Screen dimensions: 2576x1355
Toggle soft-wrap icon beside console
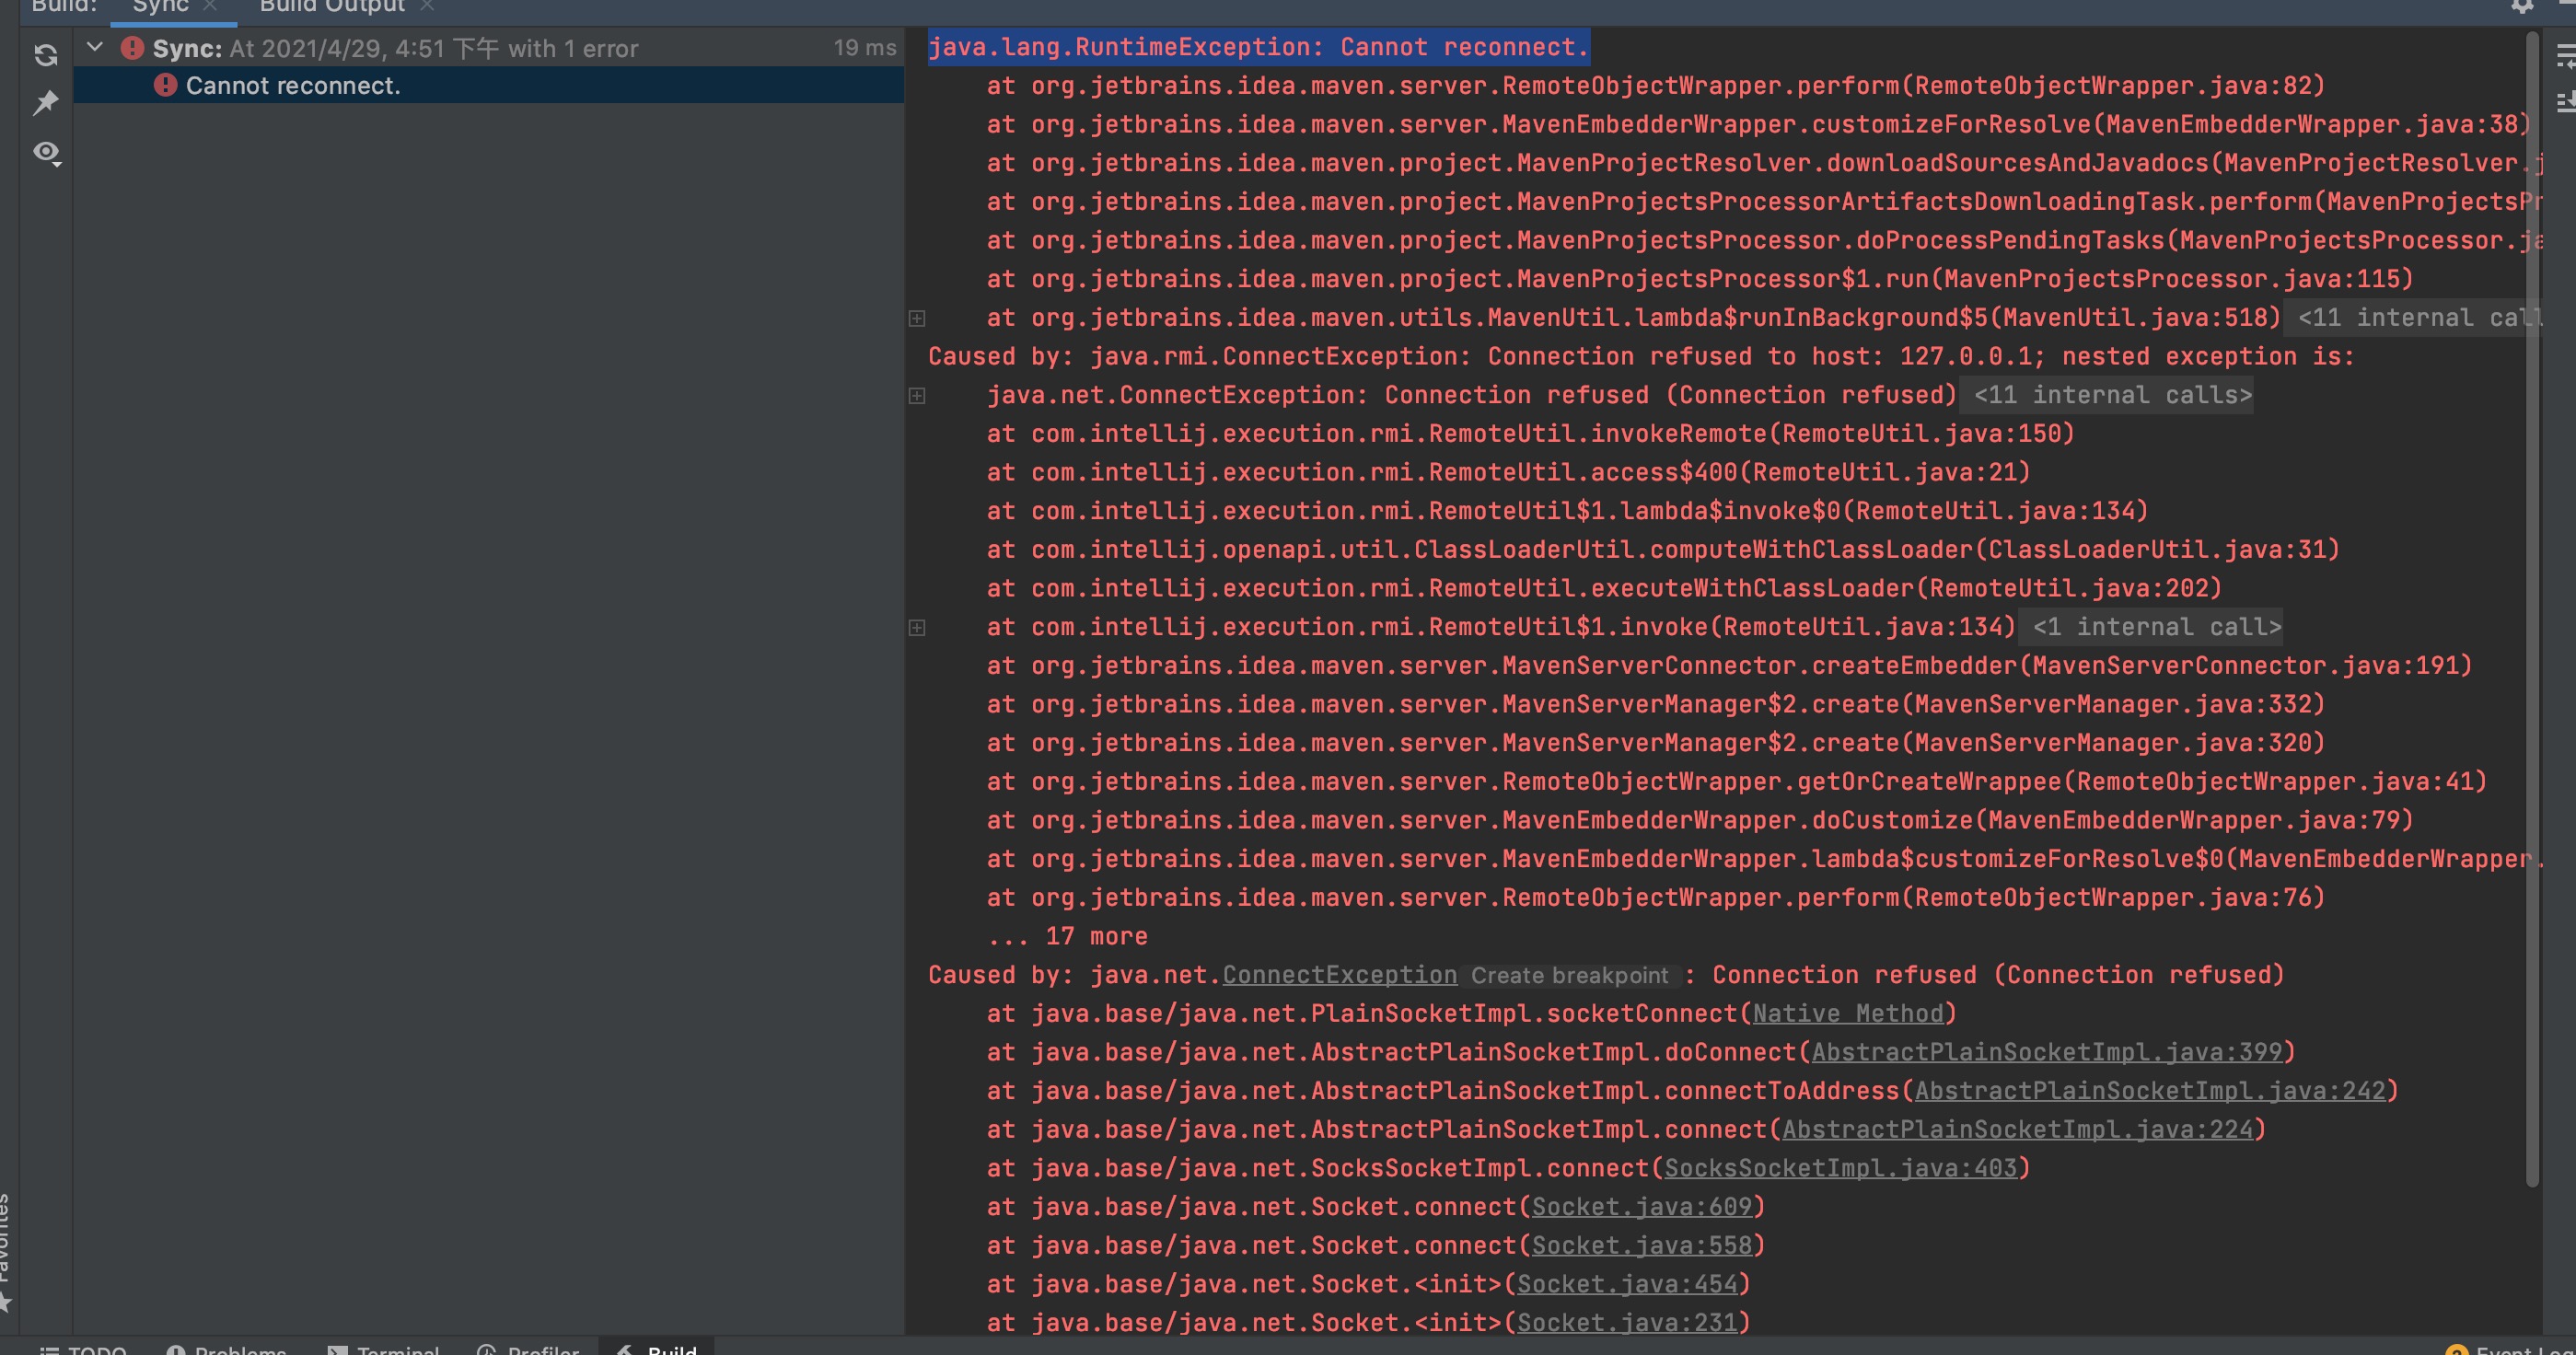2565,58
